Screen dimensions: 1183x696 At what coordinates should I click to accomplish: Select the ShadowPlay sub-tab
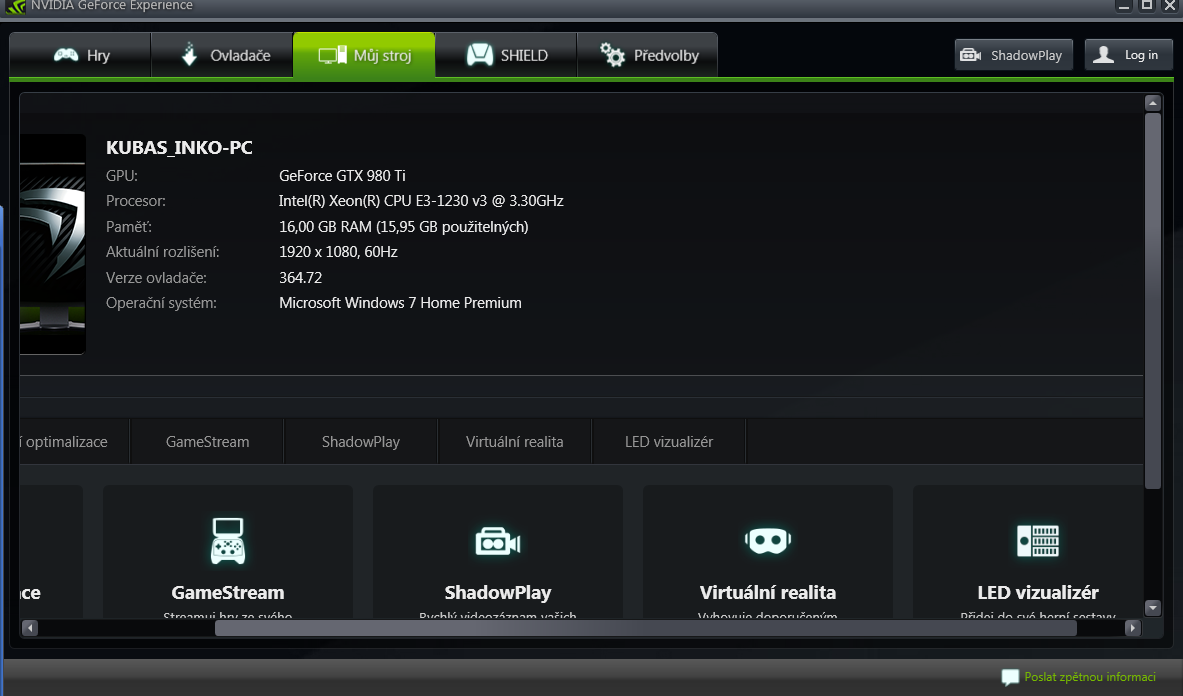[x=361, y=442]
